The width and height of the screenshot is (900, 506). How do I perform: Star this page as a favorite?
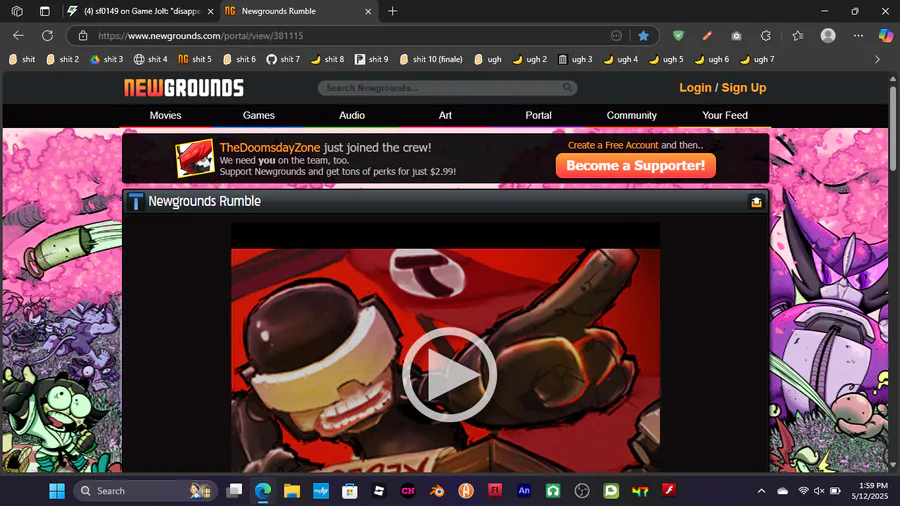click(643, 36)
